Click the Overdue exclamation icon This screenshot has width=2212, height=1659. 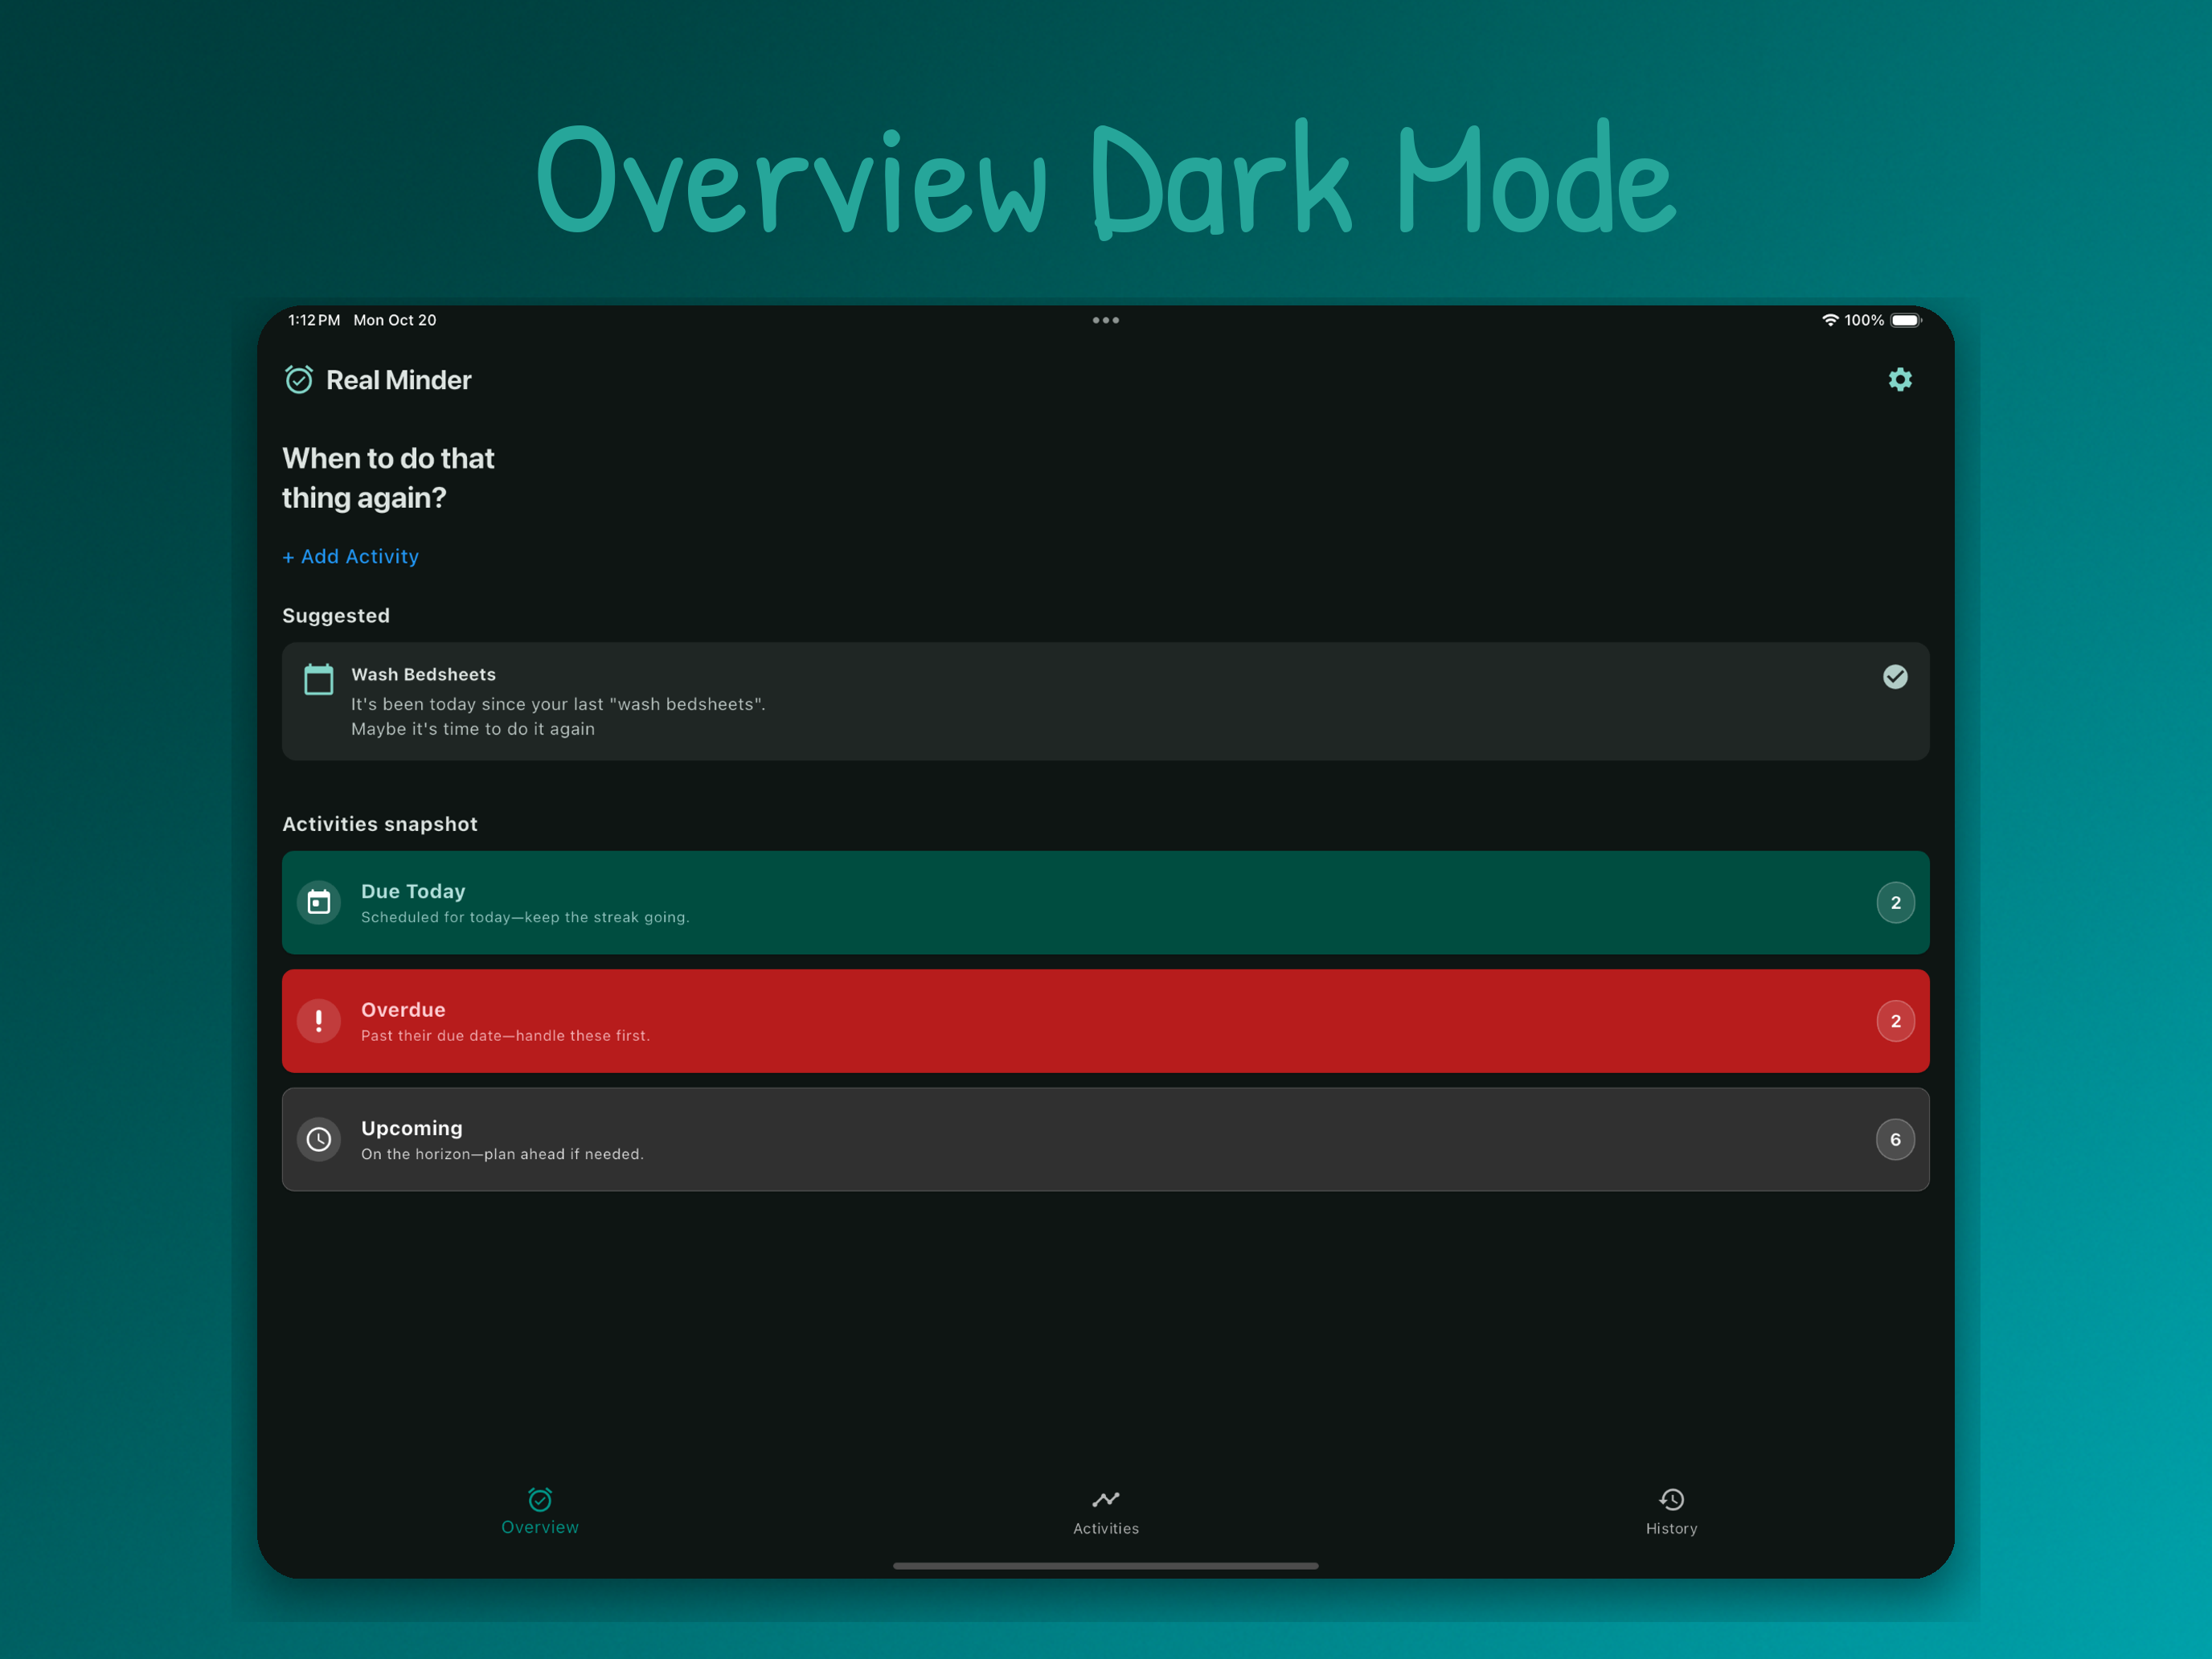(319, 1021)
